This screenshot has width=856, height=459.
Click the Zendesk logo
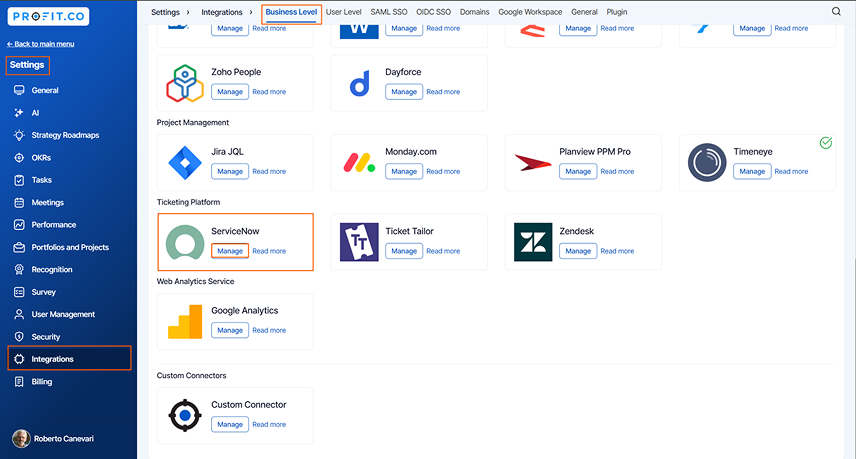[x=533, y=242]
